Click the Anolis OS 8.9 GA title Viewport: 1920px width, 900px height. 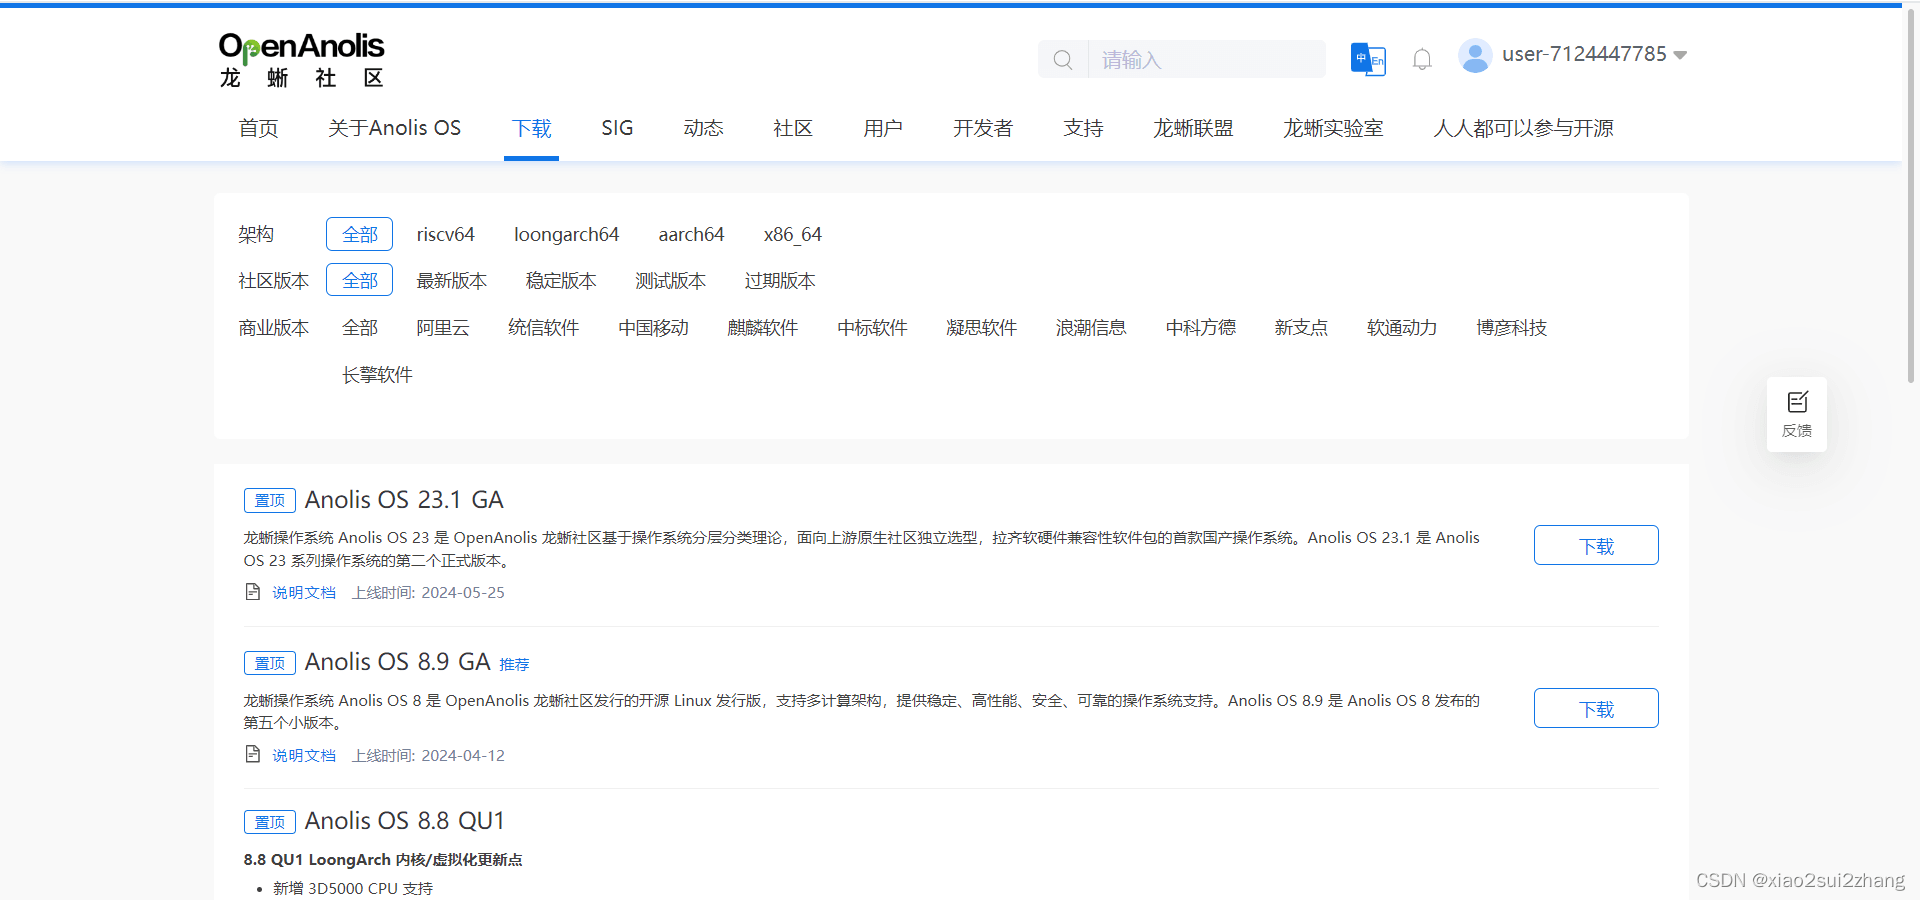pyautogui.click(x=397, y=662)
